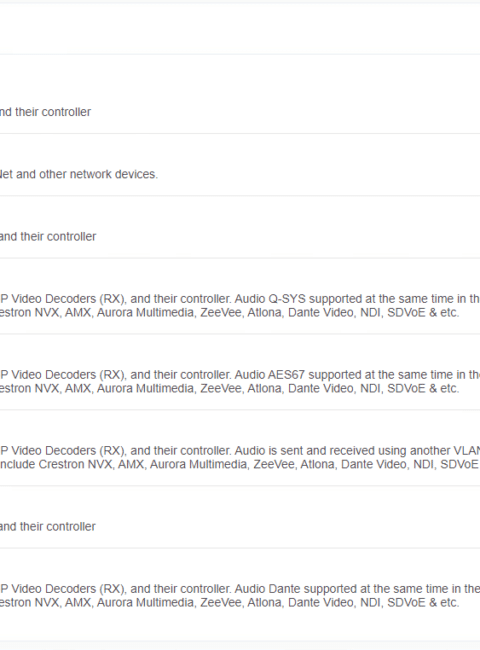Click the line beginning "nclude Crestron NVX"
This screenshot has height=650, width=480.
pos(240,464)
